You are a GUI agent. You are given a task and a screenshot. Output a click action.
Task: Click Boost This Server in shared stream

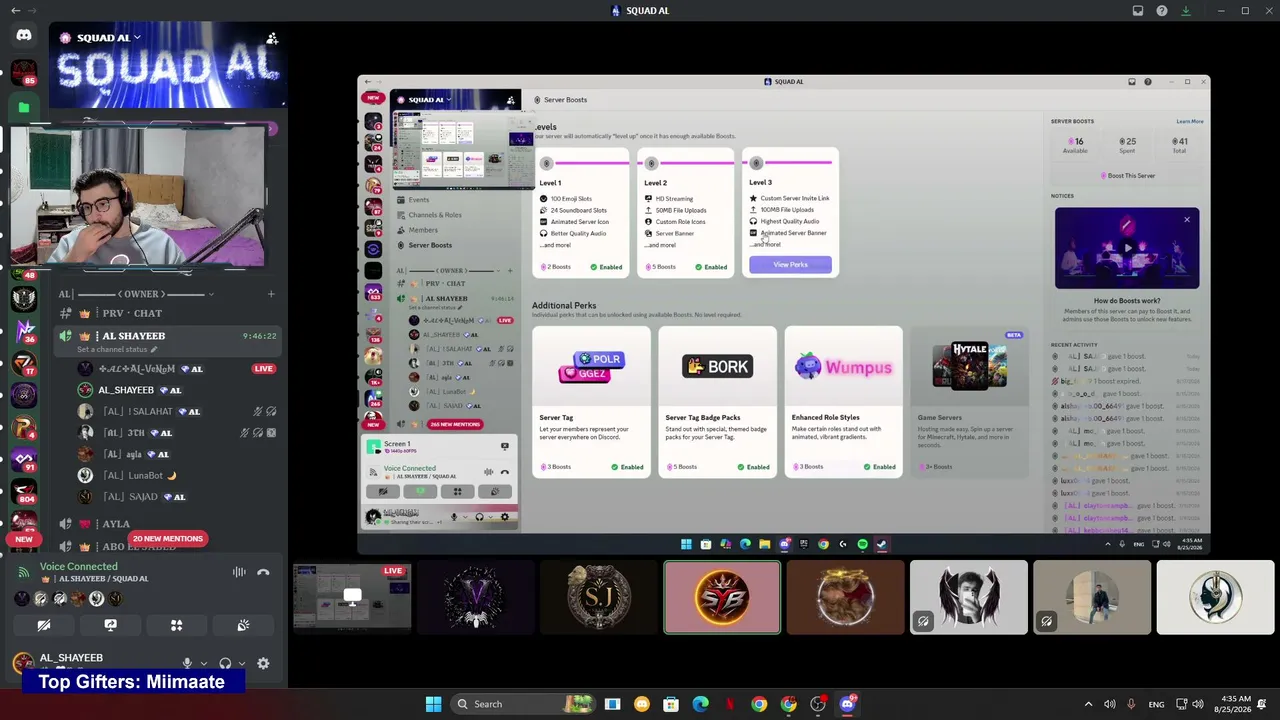(x=1127, y=176)
